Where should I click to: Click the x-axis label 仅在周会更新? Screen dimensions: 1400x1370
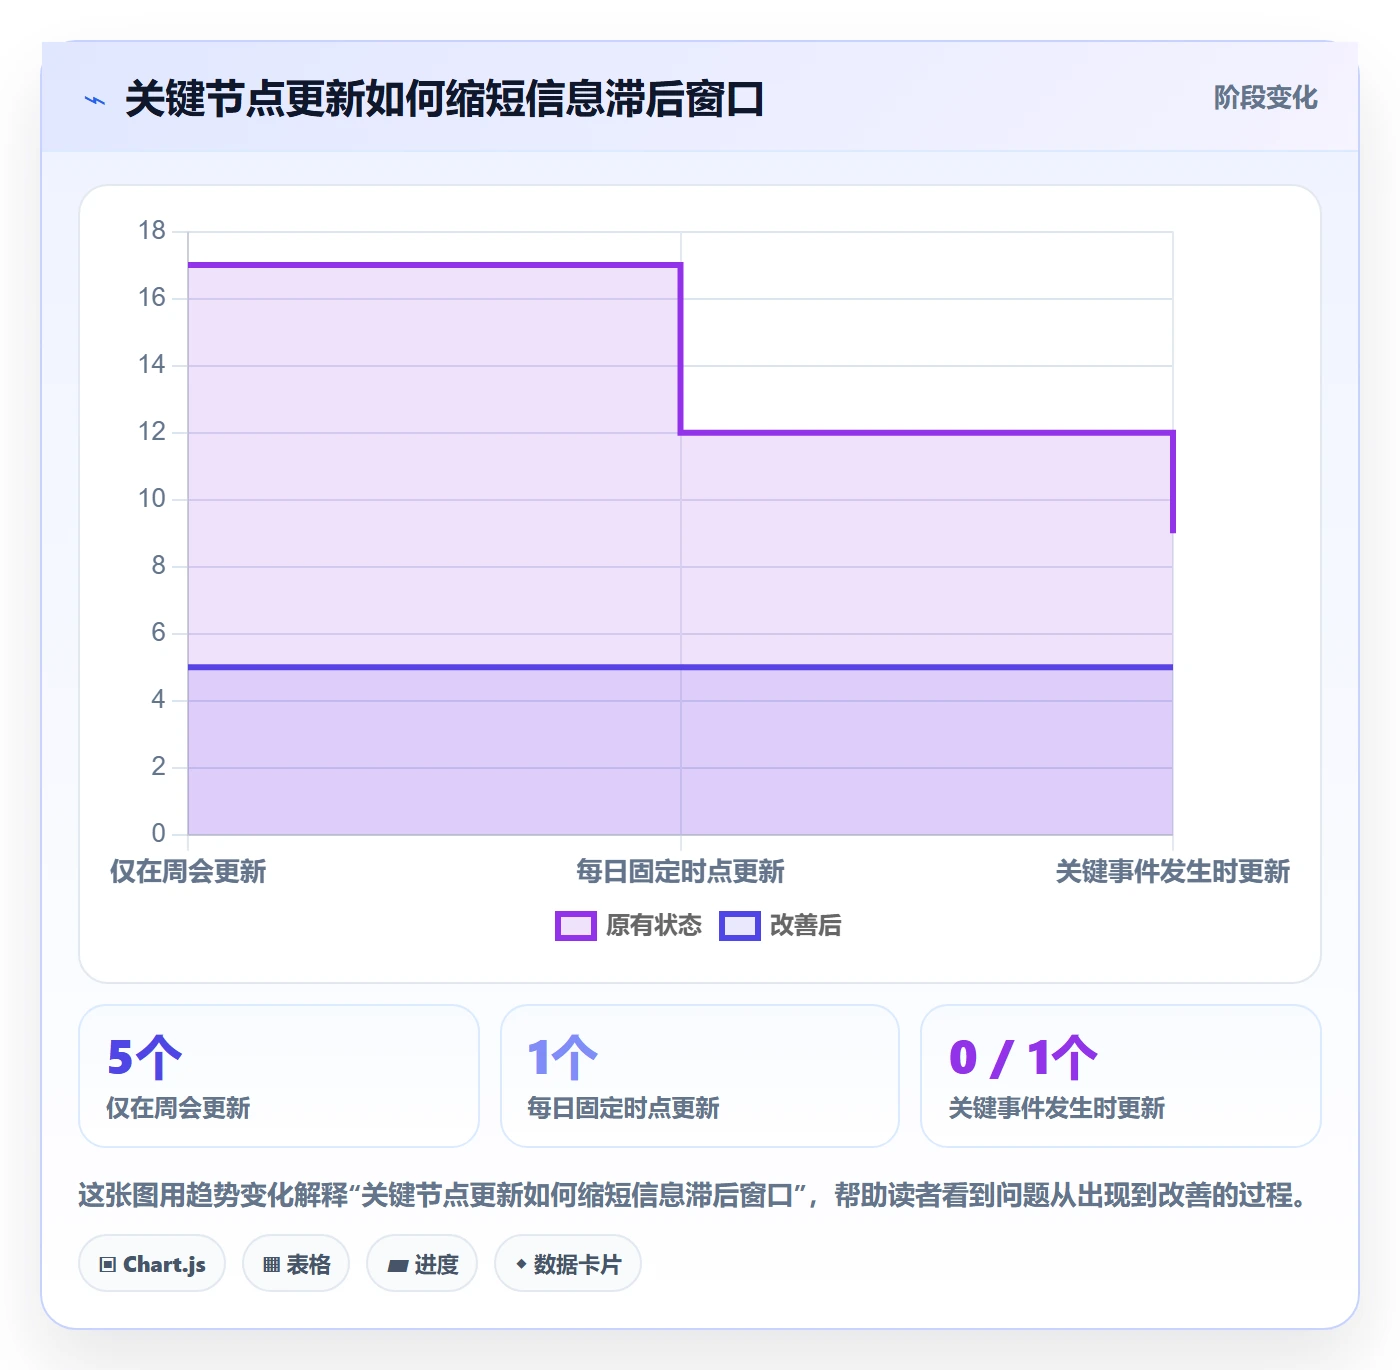pyautogui.click(x=188, y=872)
